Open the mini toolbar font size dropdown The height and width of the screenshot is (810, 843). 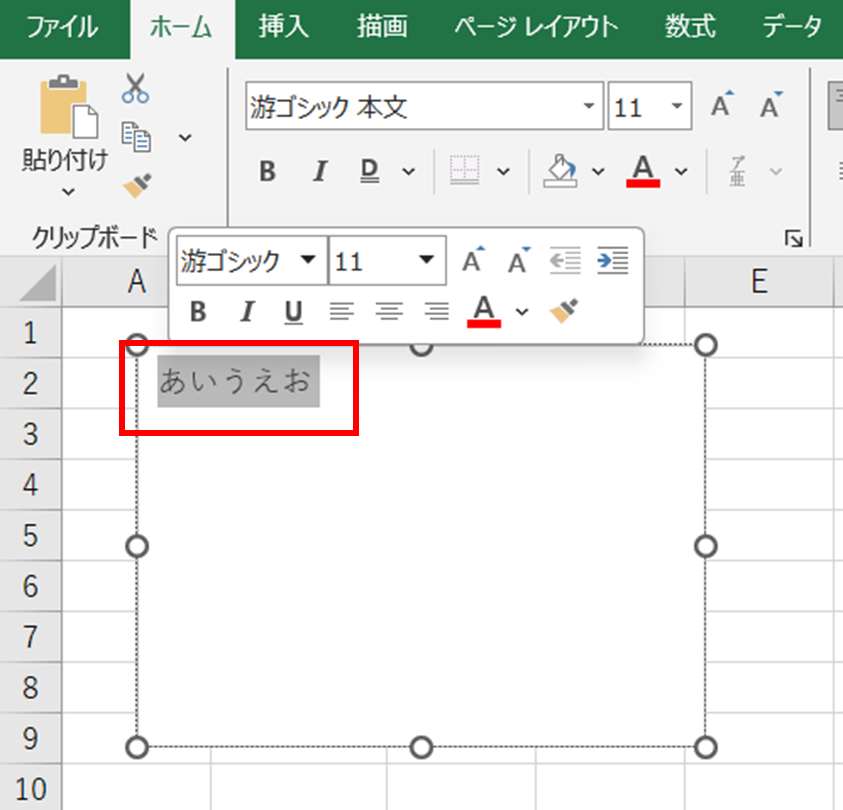click(426, 261)
